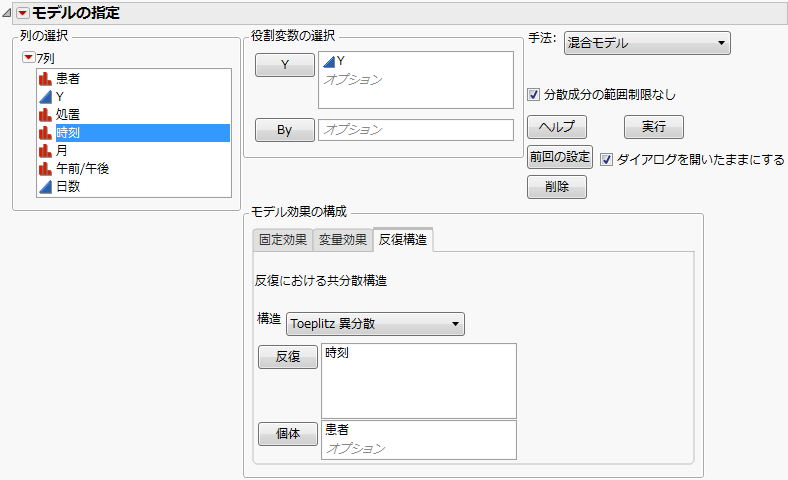
Task: Click the red bar icon for 午前/午後
Action: (x=45, y=168)
